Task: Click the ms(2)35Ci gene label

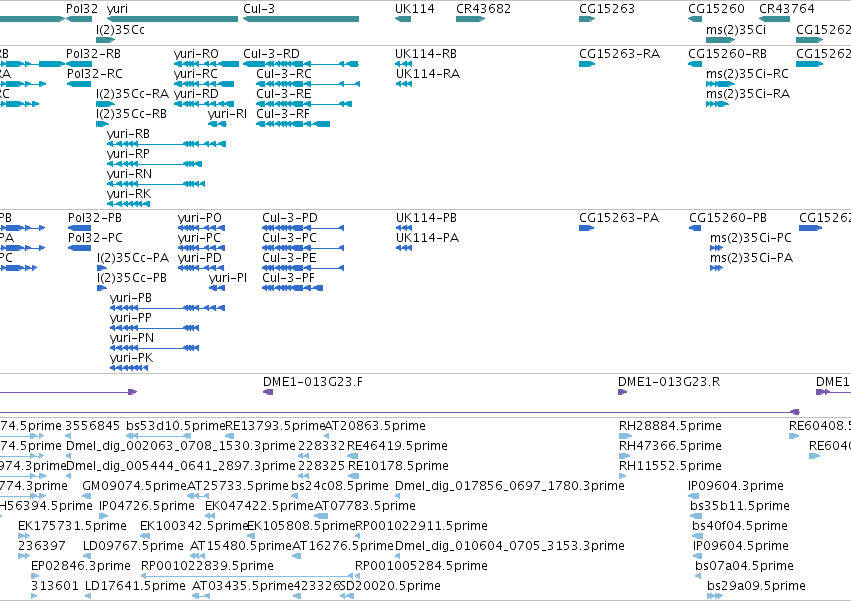Action: (x=736, y=29)
